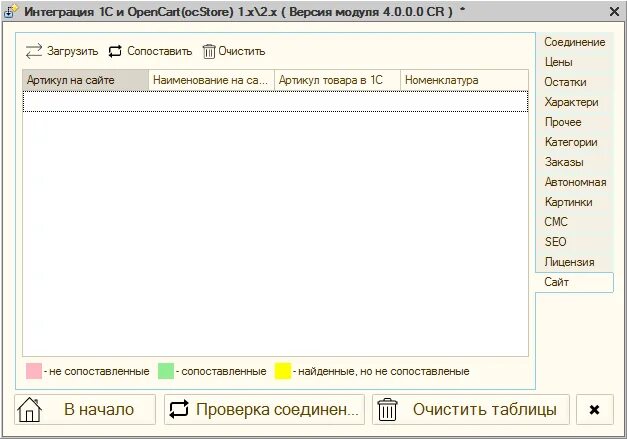Click the Артикул на сайте column header
Screen dimensions: 627x439
pos(86,80)
